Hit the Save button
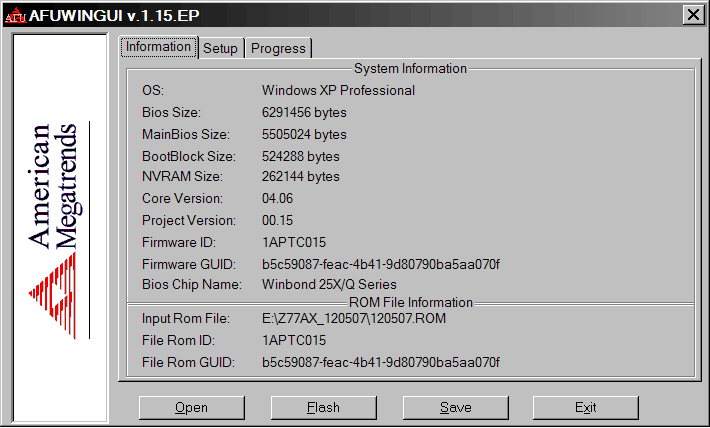The height and width of the screenshot is (428, 710). [x=455, y=407]
